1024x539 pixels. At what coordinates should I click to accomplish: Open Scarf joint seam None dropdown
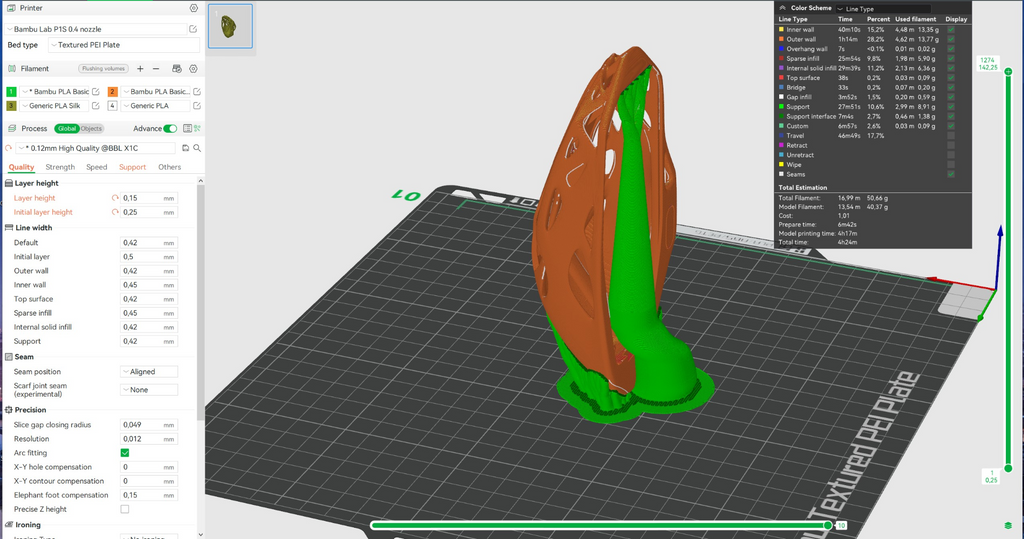pos(149,389)
